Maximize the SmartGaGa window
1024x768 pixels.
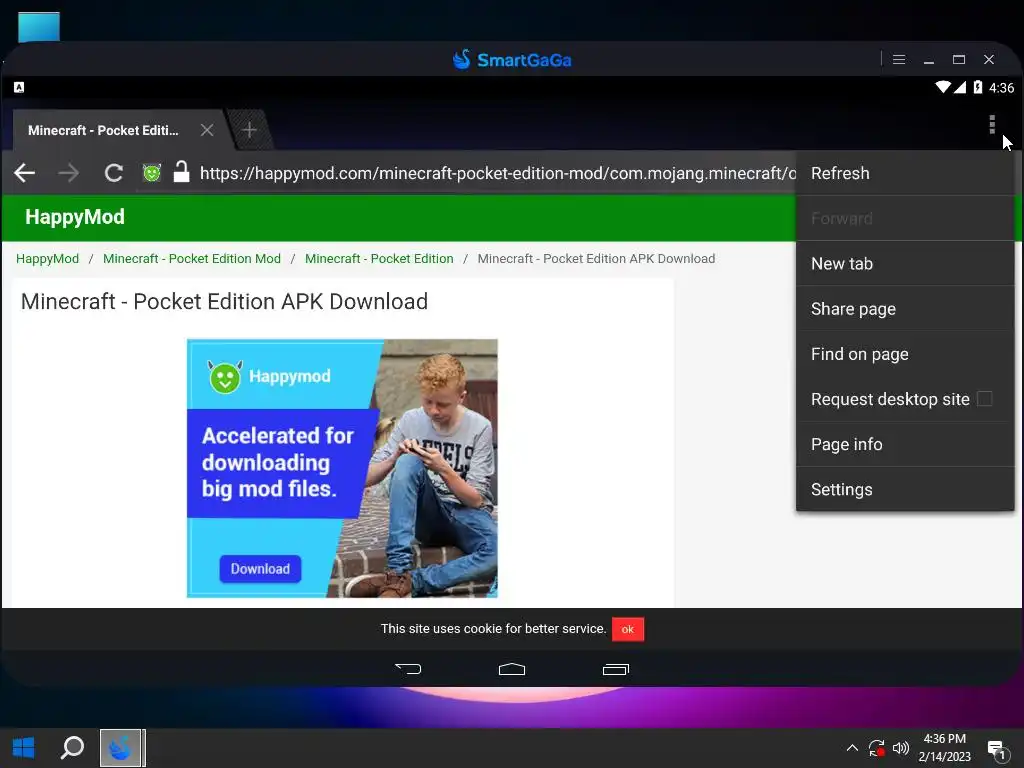point(959,59)
